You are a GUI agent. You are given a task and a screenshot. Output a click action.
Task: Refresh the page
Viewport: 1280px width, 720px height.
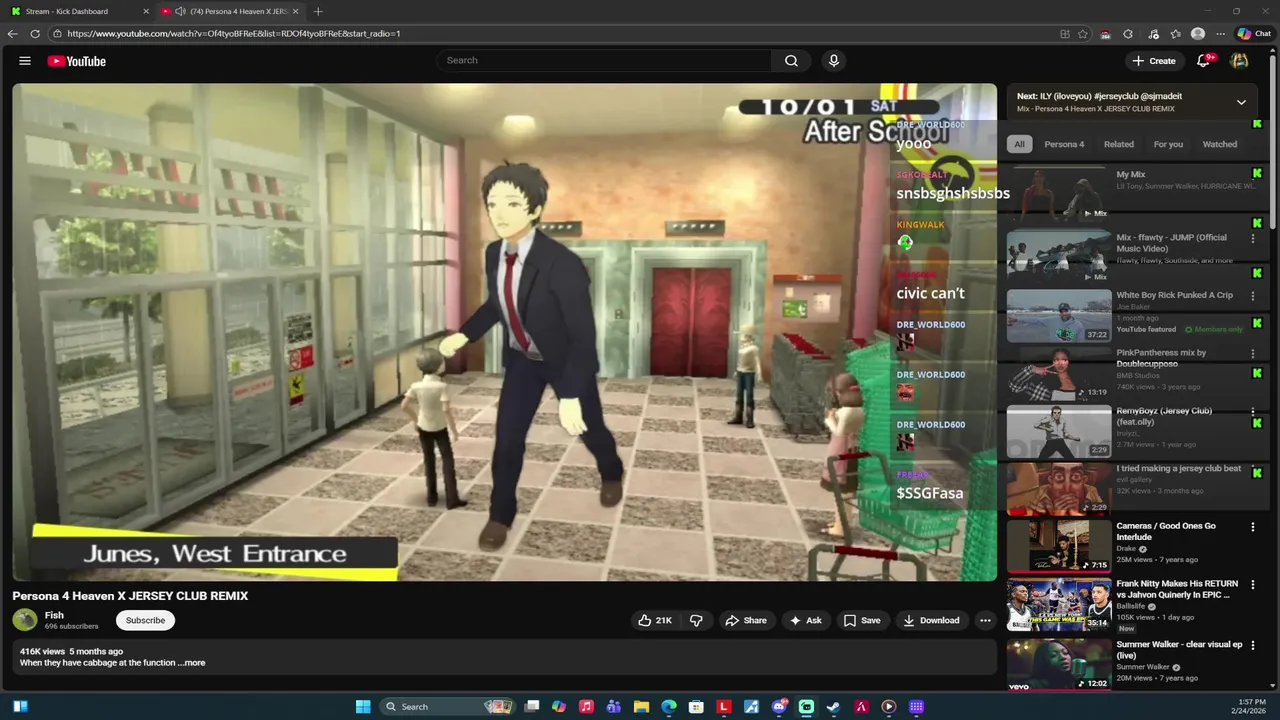(35, 33)
